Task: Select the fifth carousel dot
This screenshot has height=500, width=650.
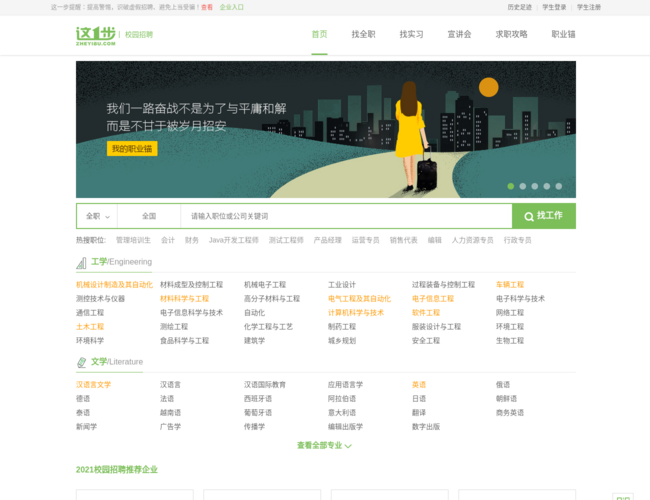Action: 559,186
